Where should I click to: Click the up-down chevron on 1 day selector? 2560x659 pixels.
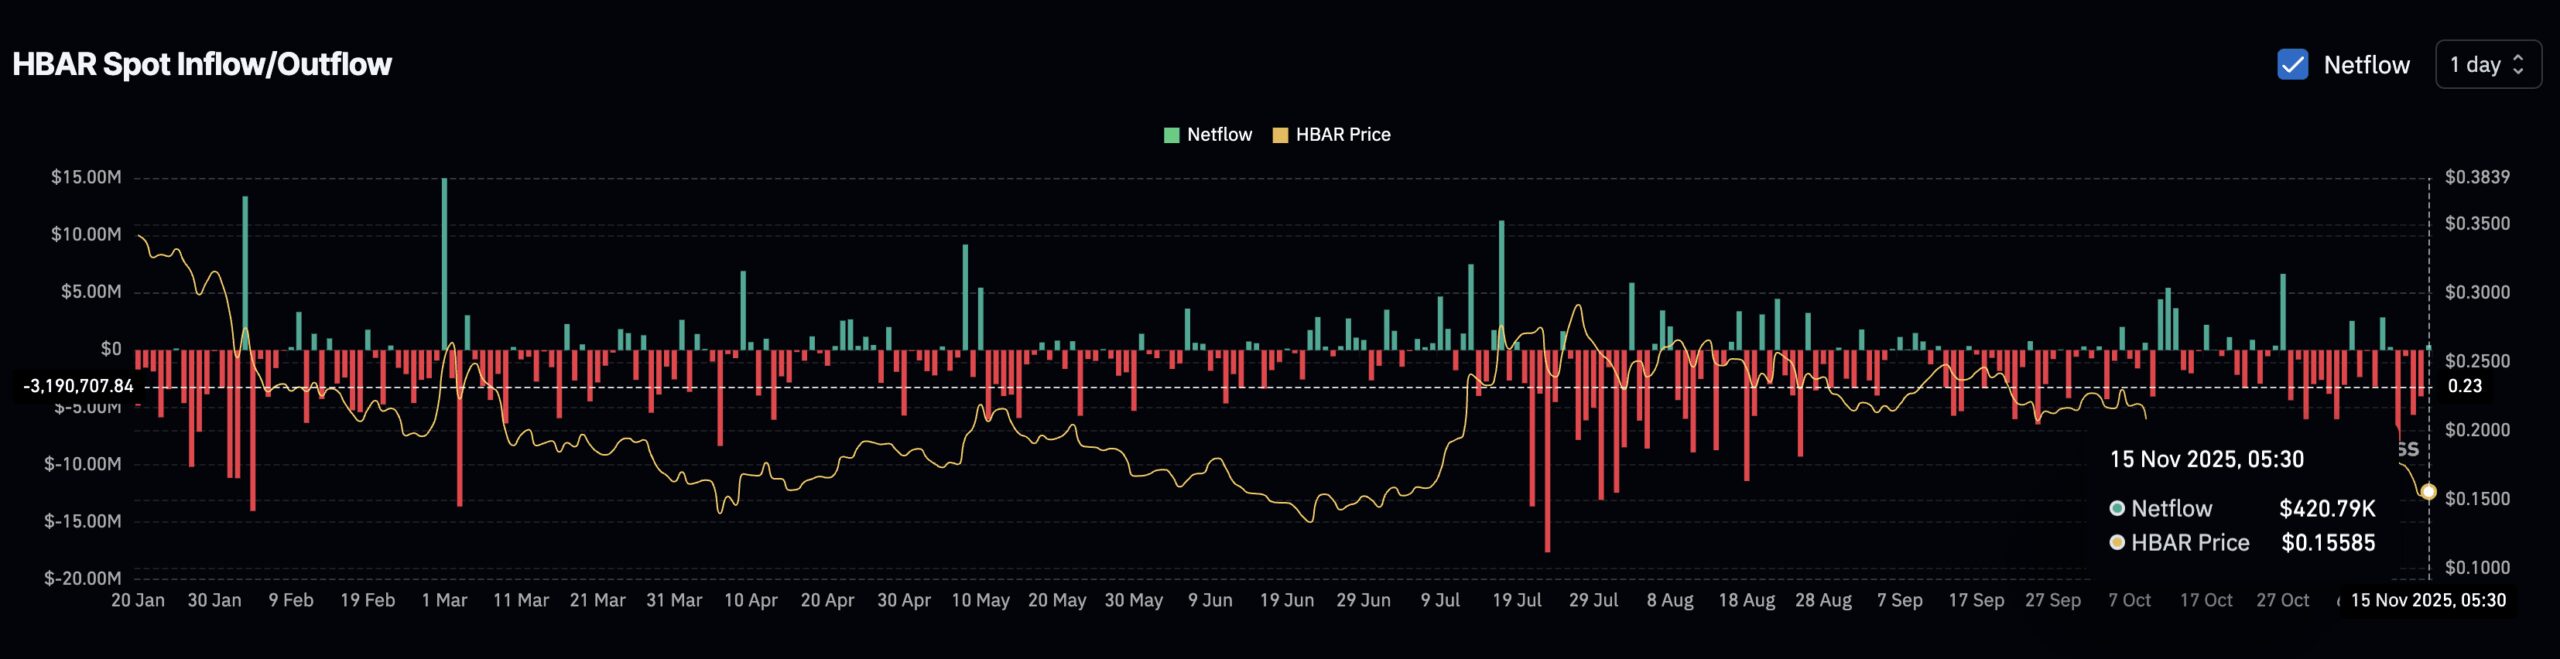(2518, 65)
